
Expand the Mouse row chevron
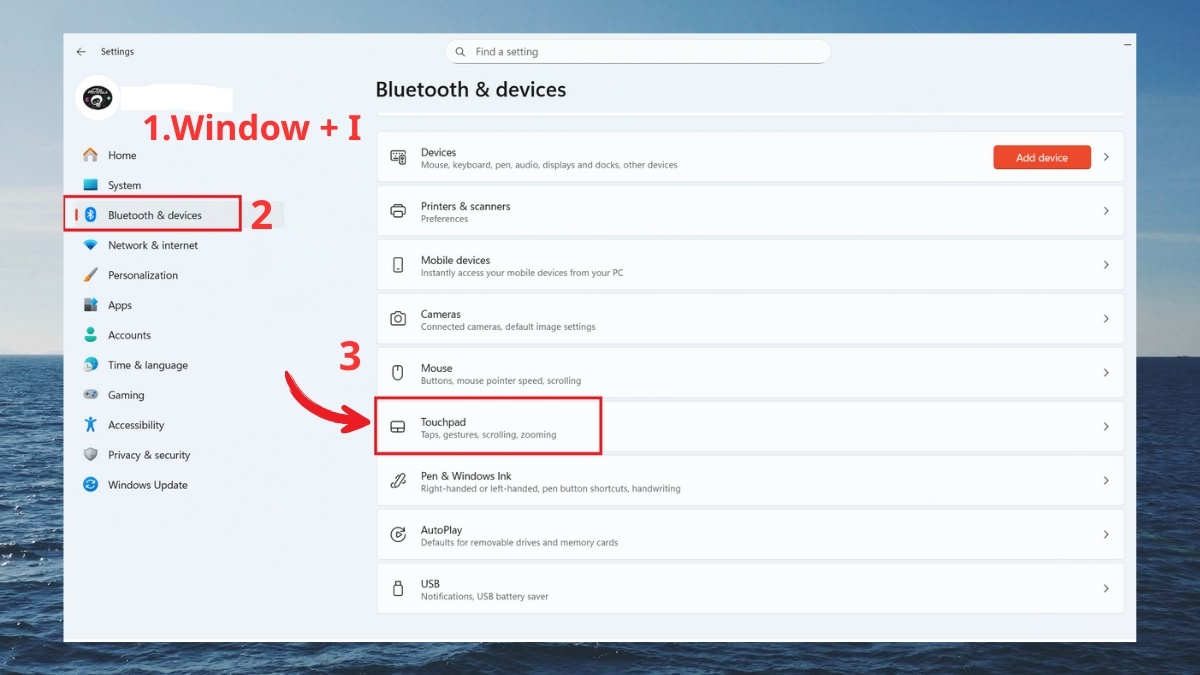pos(1106,373)
